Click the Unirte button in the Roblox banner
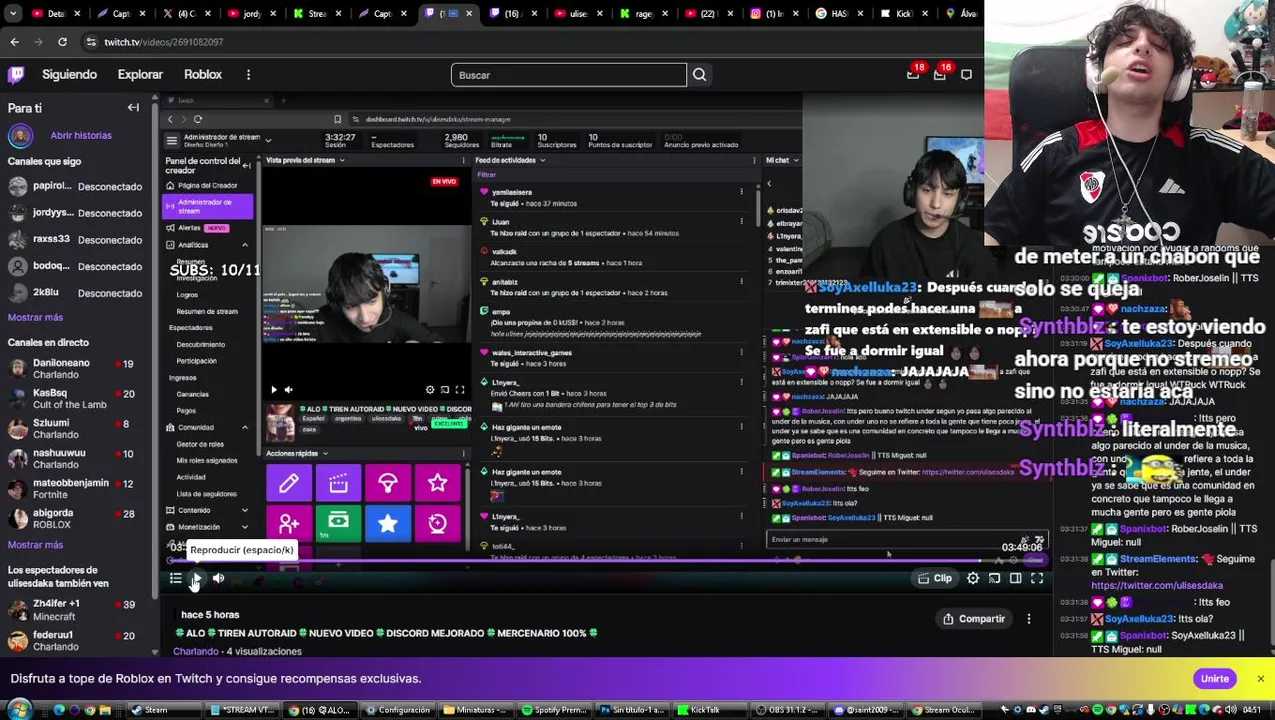The height and width of the screenshot is (720, 1275). (1214, 679)
